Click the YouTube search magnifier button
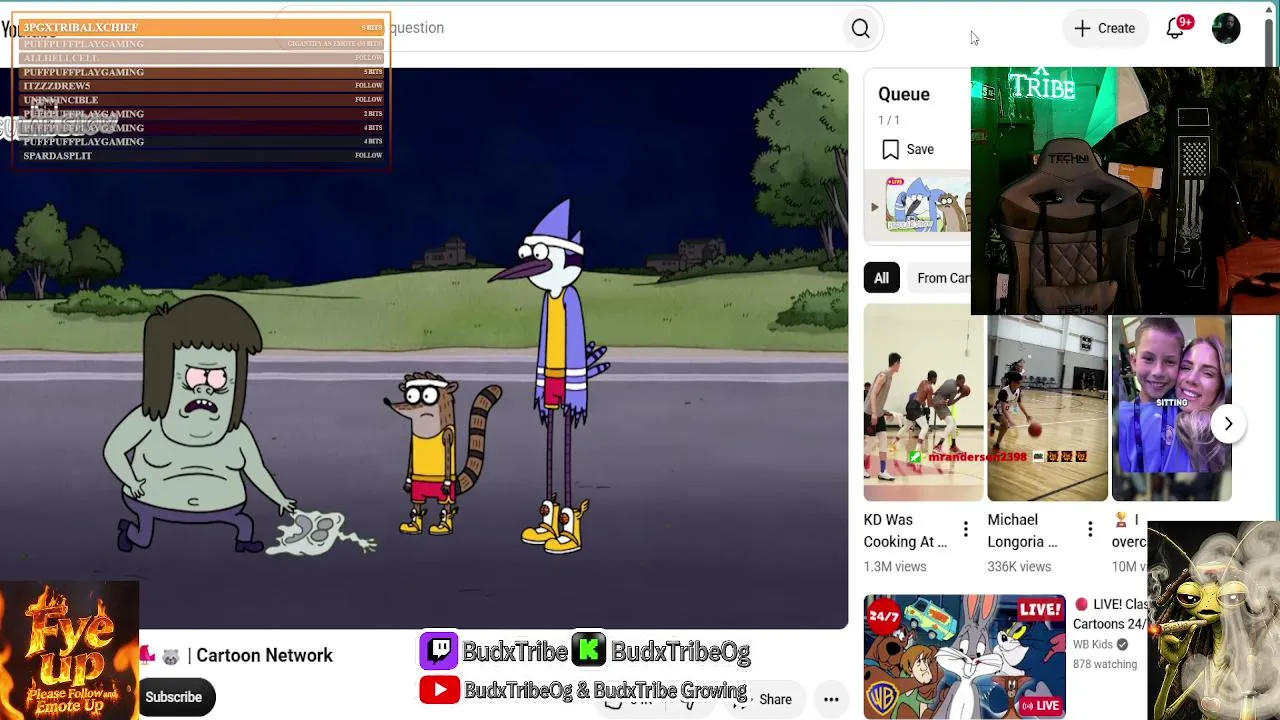The image size is (1280, 720). click(x=860, y=28)
